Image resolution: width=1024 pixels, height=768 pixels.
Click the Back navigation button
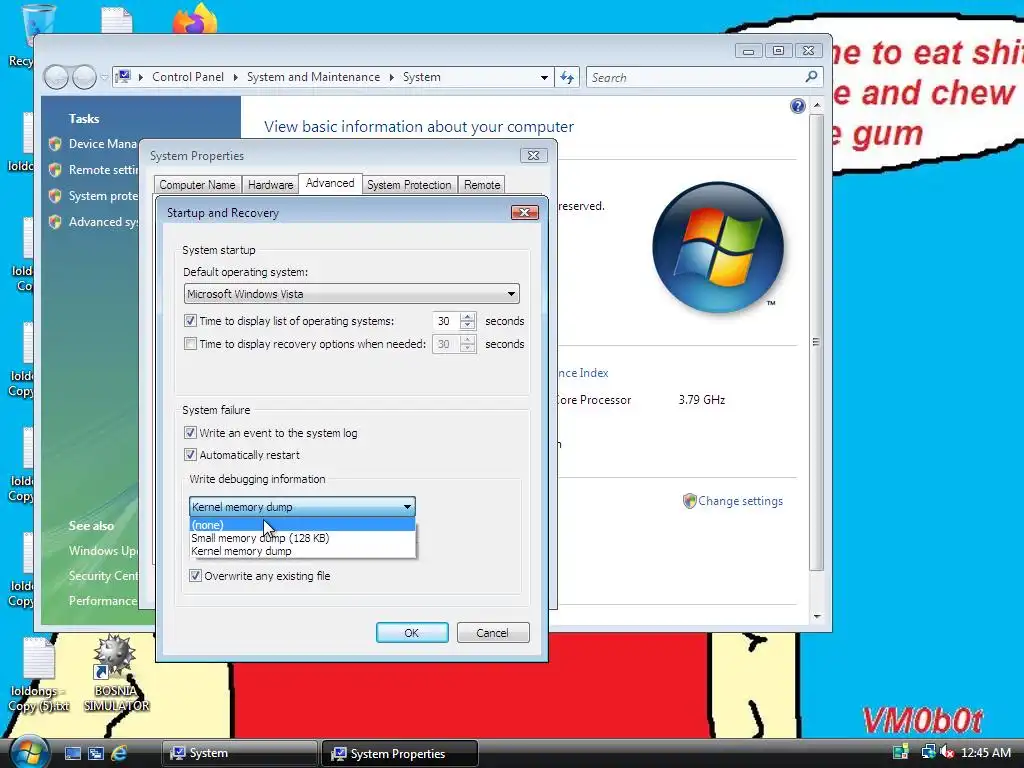pyautogui.click(x=56, y=77)
